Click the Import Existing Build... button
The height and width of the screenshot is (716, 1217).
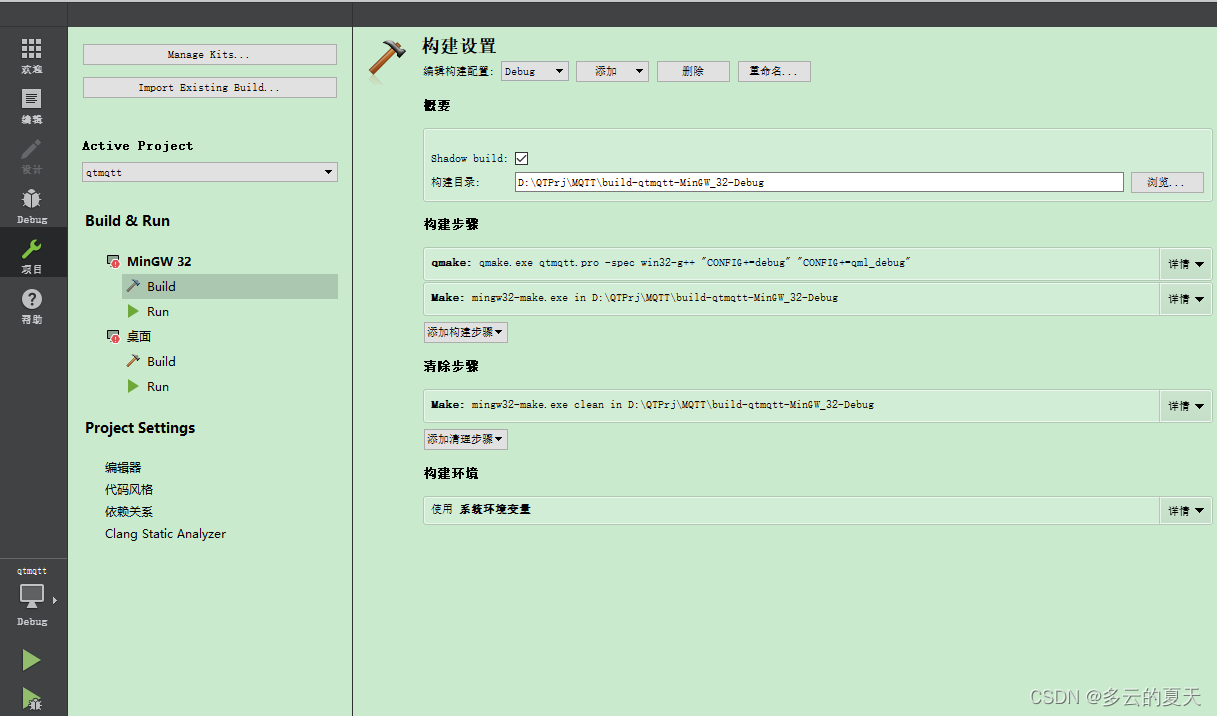click(x=210, y=87)
